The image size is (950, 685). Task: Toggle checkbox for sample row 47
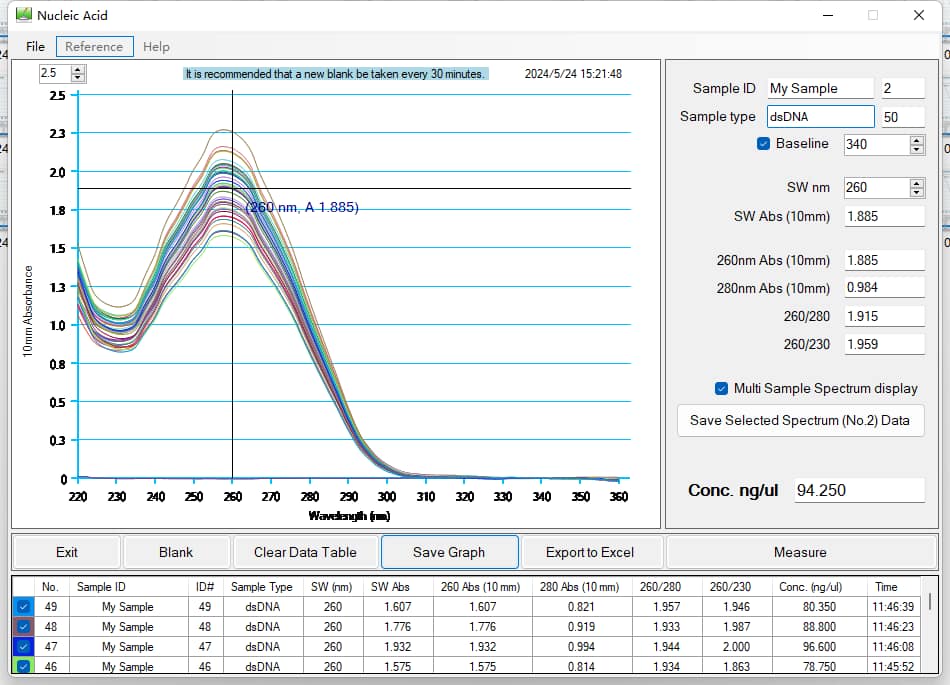click(x=24, y=647)
